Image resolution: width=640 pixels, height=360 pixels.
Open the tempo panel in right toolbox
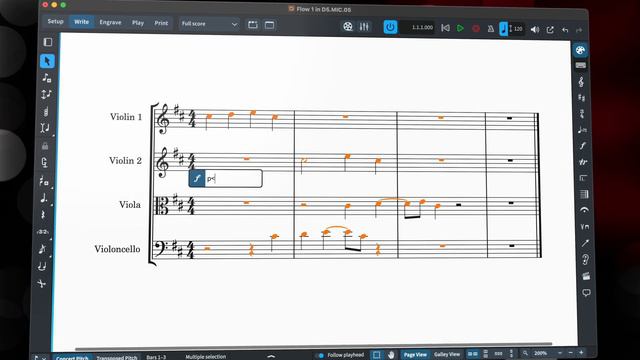tap(582, 130)
